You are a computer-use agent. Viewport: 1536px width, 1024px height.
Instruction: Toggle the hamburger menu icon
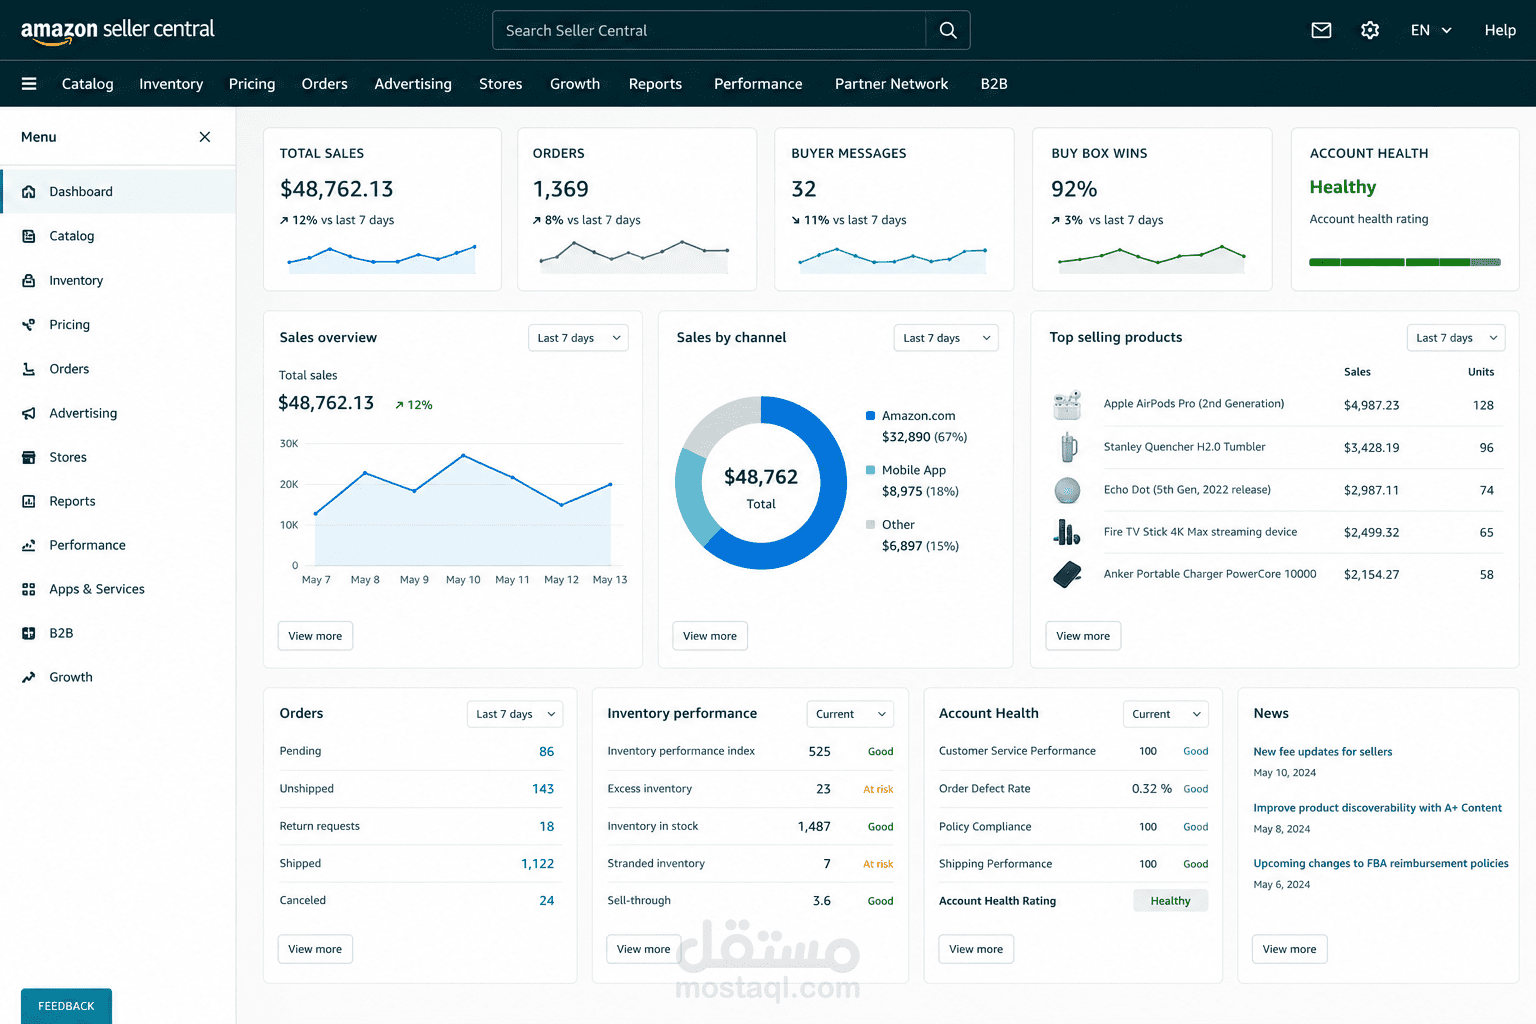click(29, 84)
